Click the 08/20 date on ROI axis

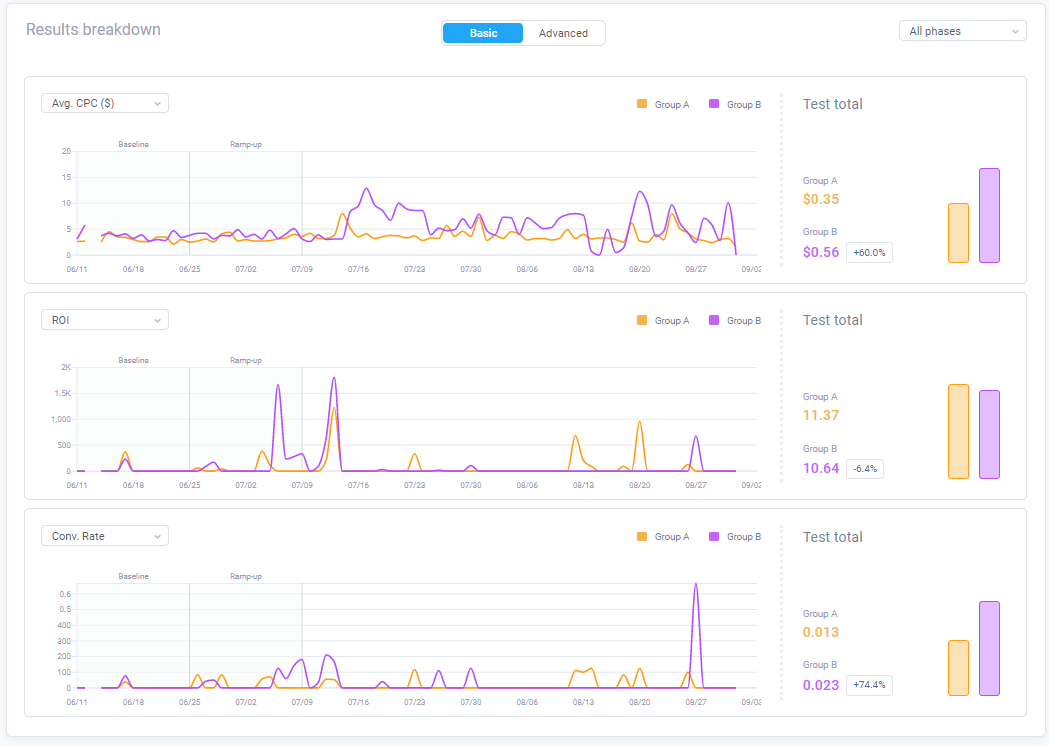pyautogui.click(x=639, y=485)
